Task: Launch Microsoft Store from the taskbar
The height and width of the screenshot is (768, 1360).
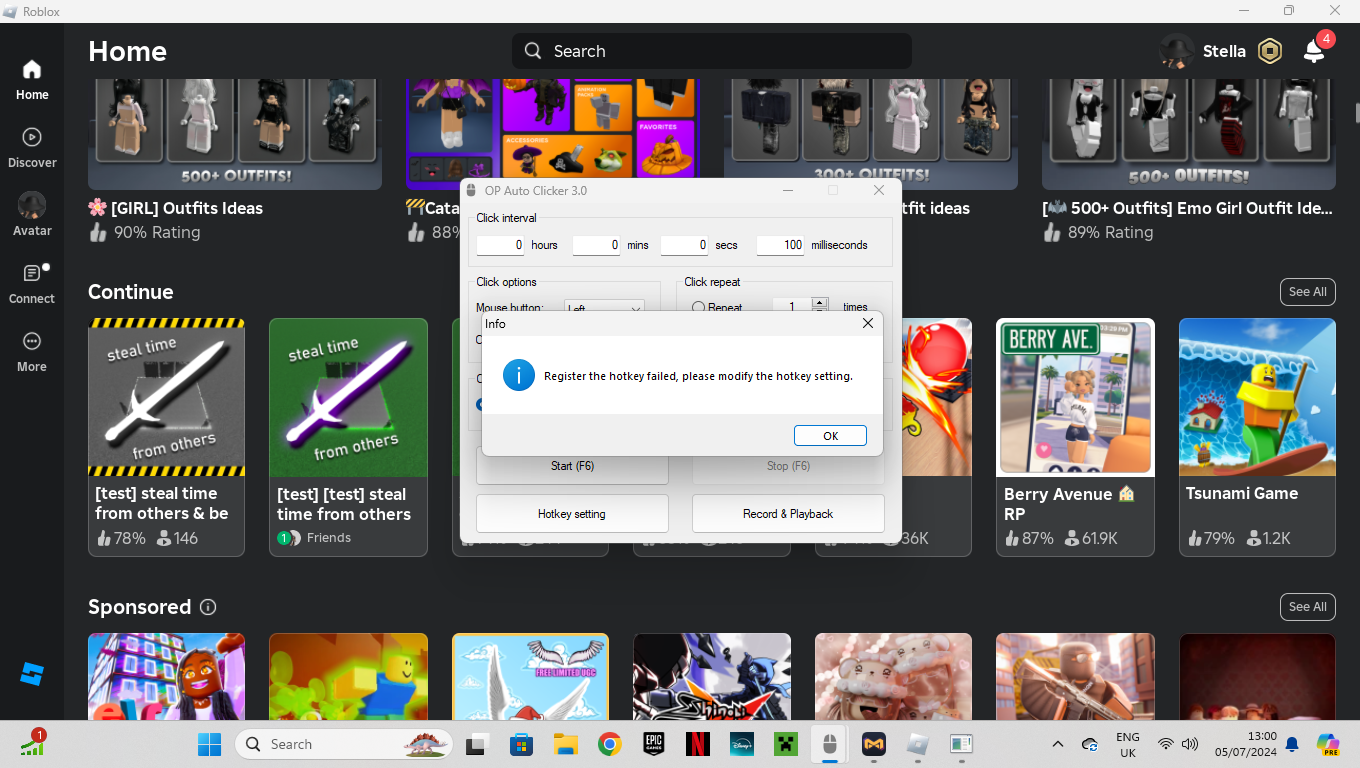Action: pyautogui.click(x=521, y=744)
